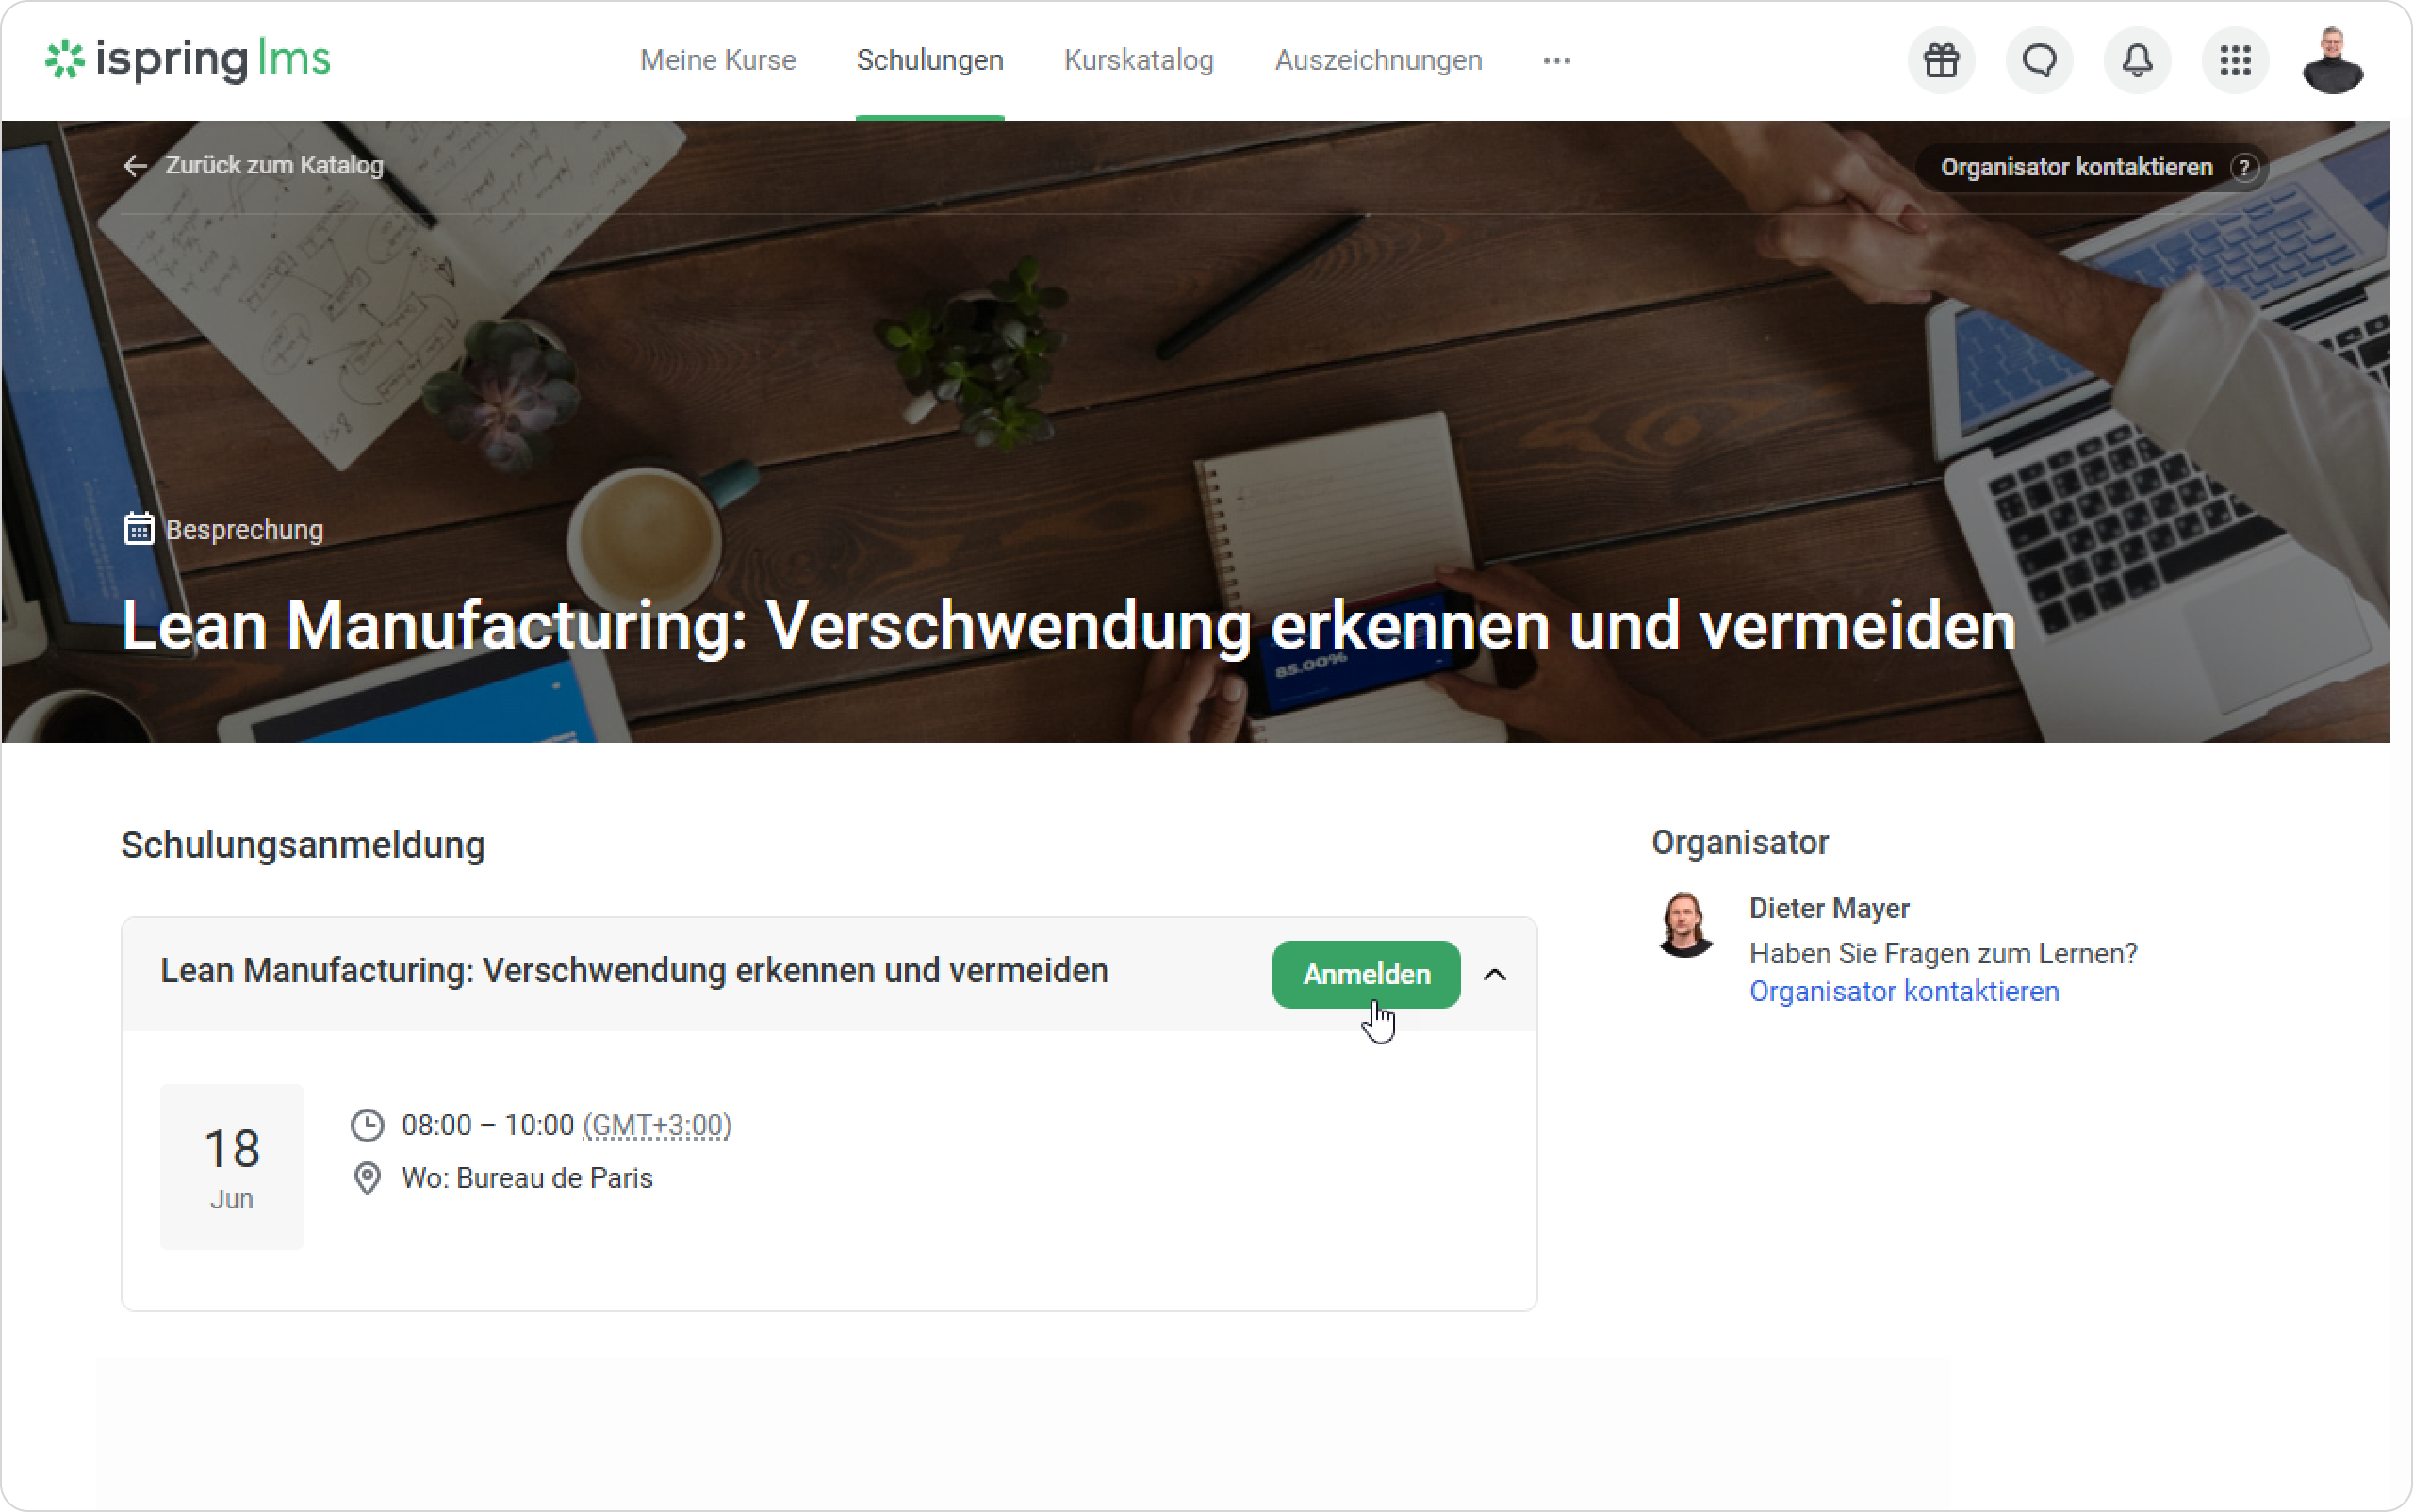Click Dieter Mayer's avatar photo

(1685, 925)
